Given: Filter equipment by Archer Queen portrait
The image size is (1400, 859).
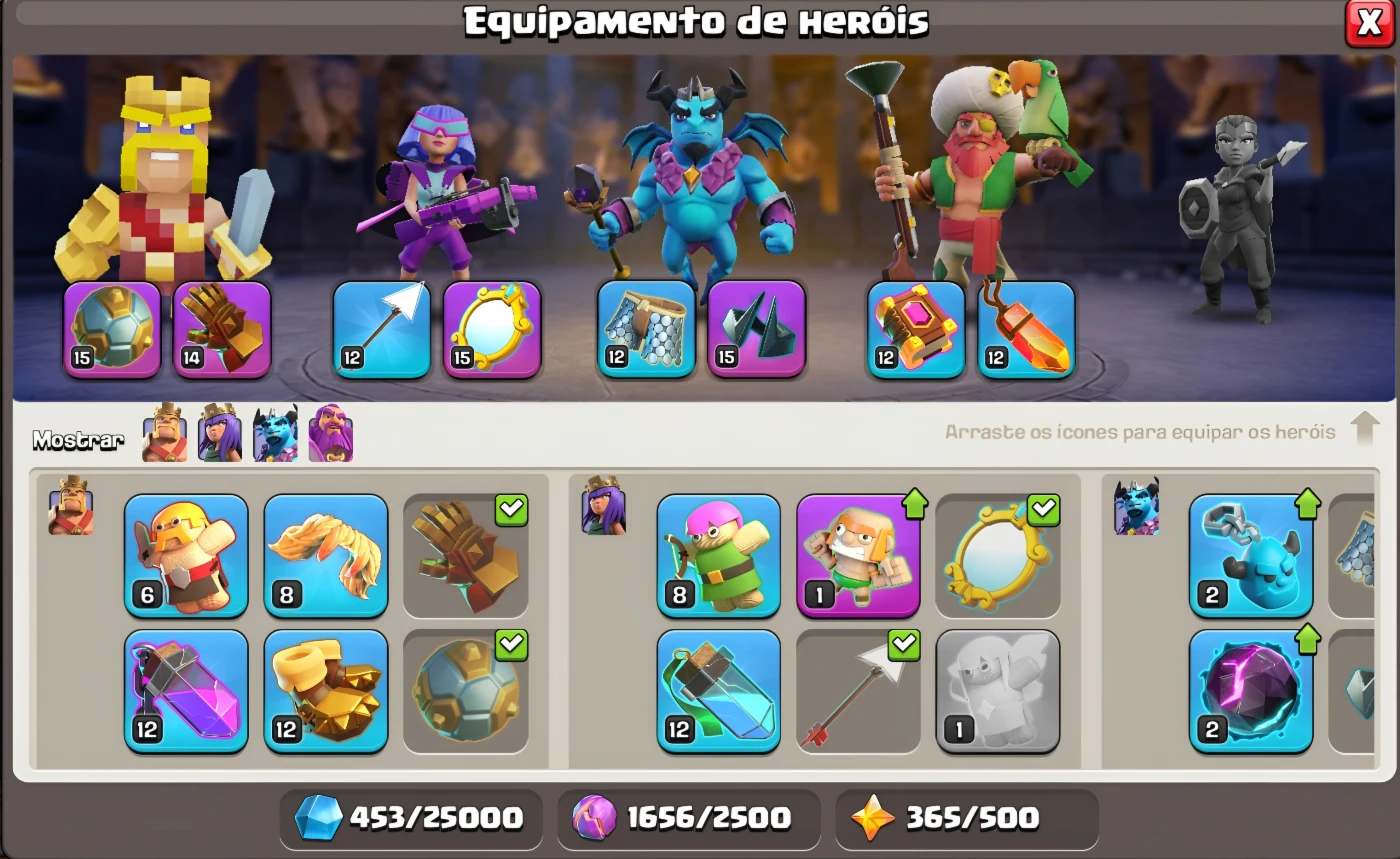Looking at the screenshot, I should click(x=220, y=433).
